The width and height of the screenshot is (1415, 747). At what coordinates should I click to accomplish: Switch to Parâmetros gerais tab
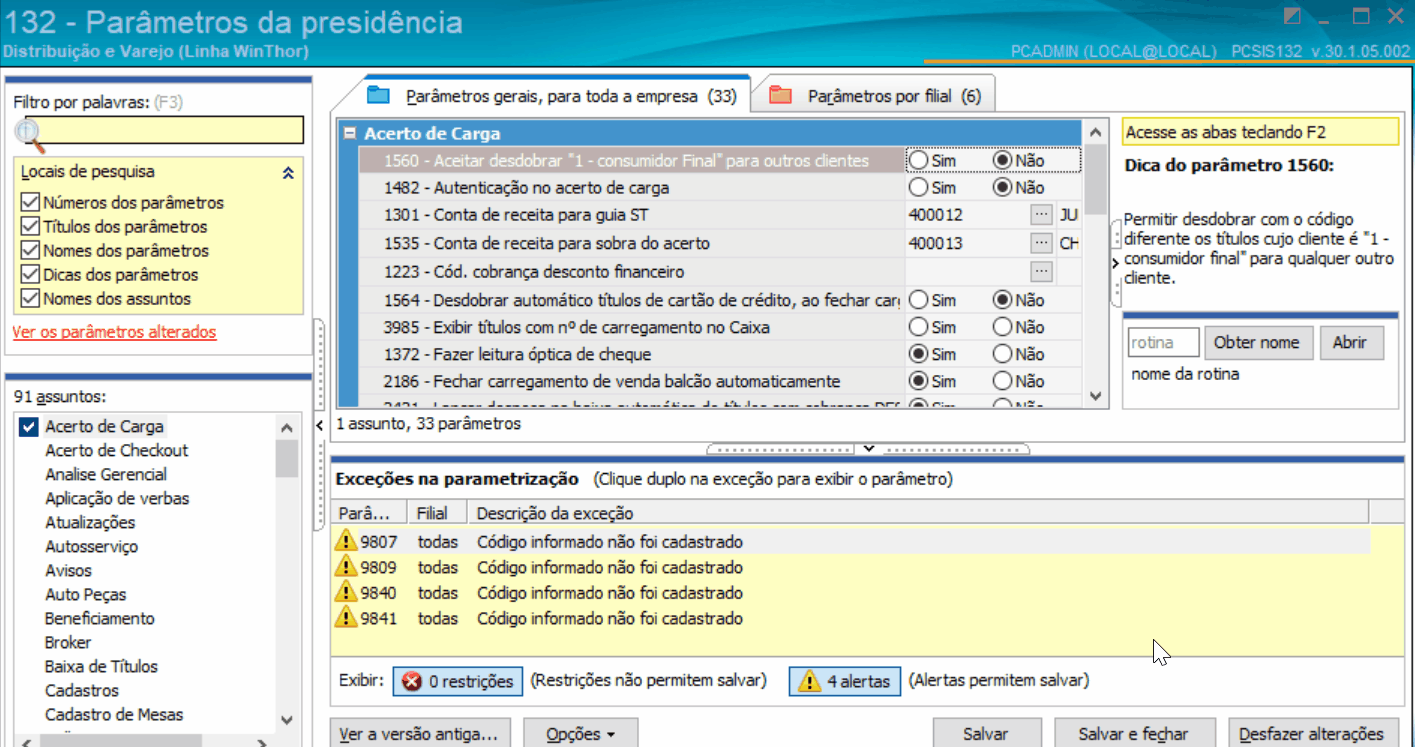coord(555,96)
